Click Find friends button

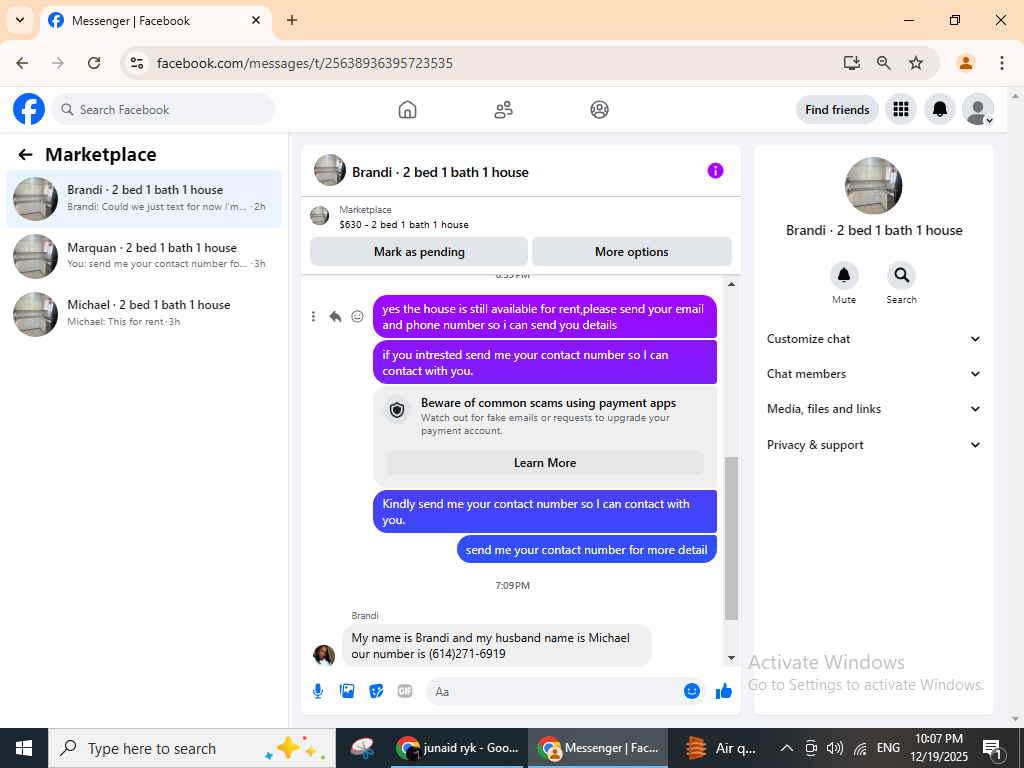coord(837,110)
